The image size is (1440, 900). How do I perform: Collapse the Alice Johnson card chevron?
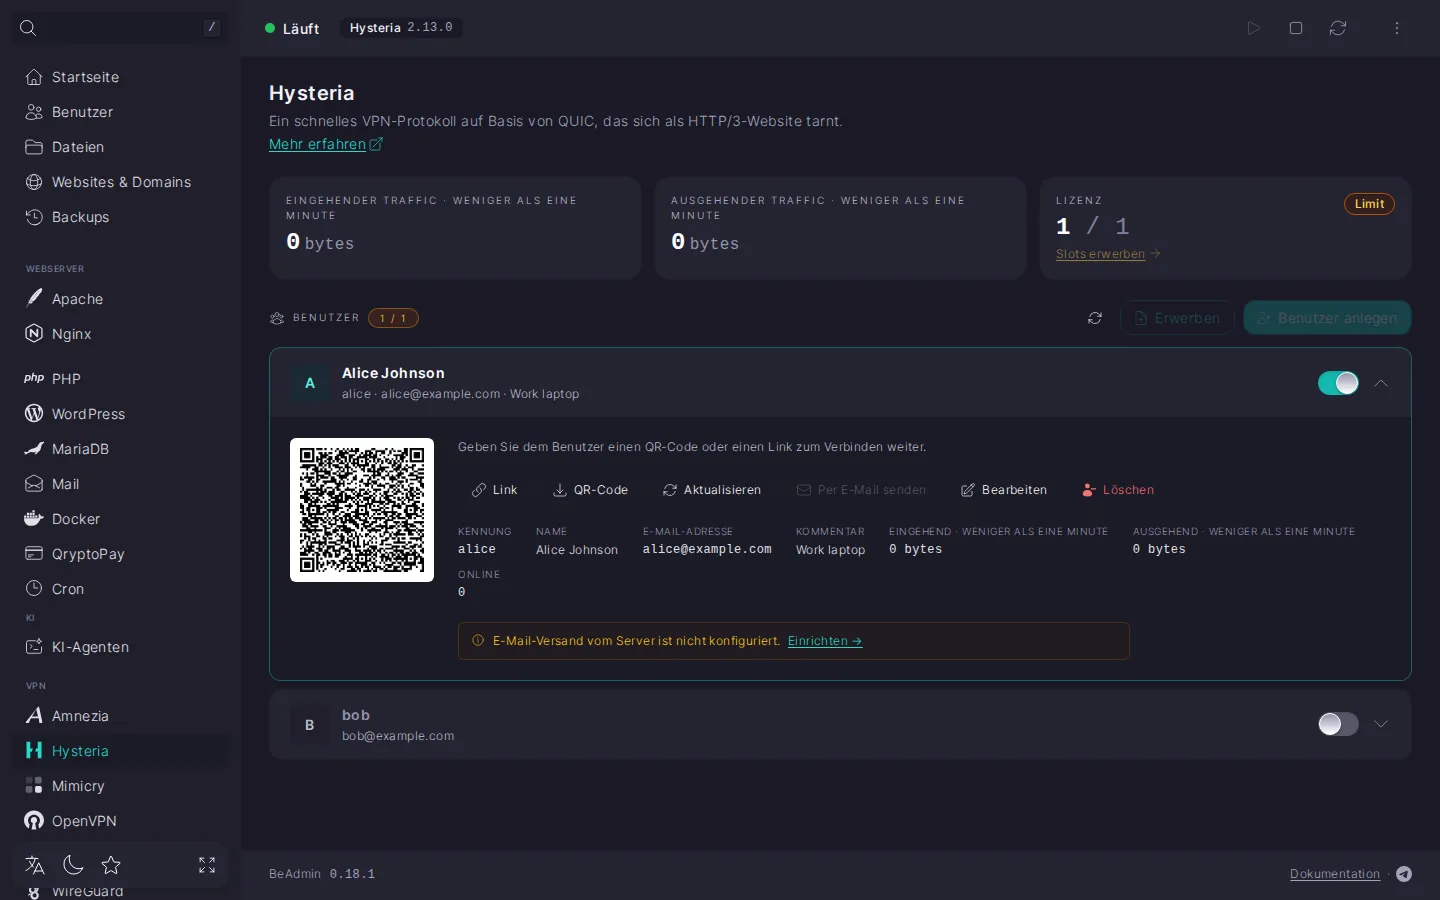click(x=1381, y=383)
